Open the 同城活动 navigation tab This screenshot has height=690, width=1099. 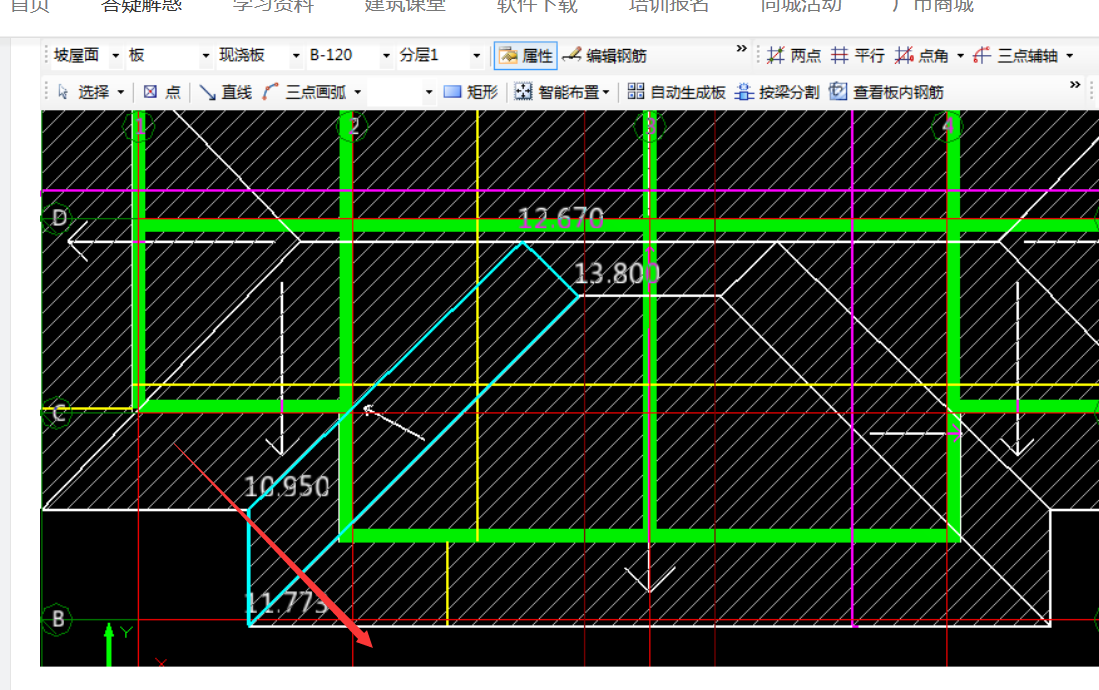800,6
